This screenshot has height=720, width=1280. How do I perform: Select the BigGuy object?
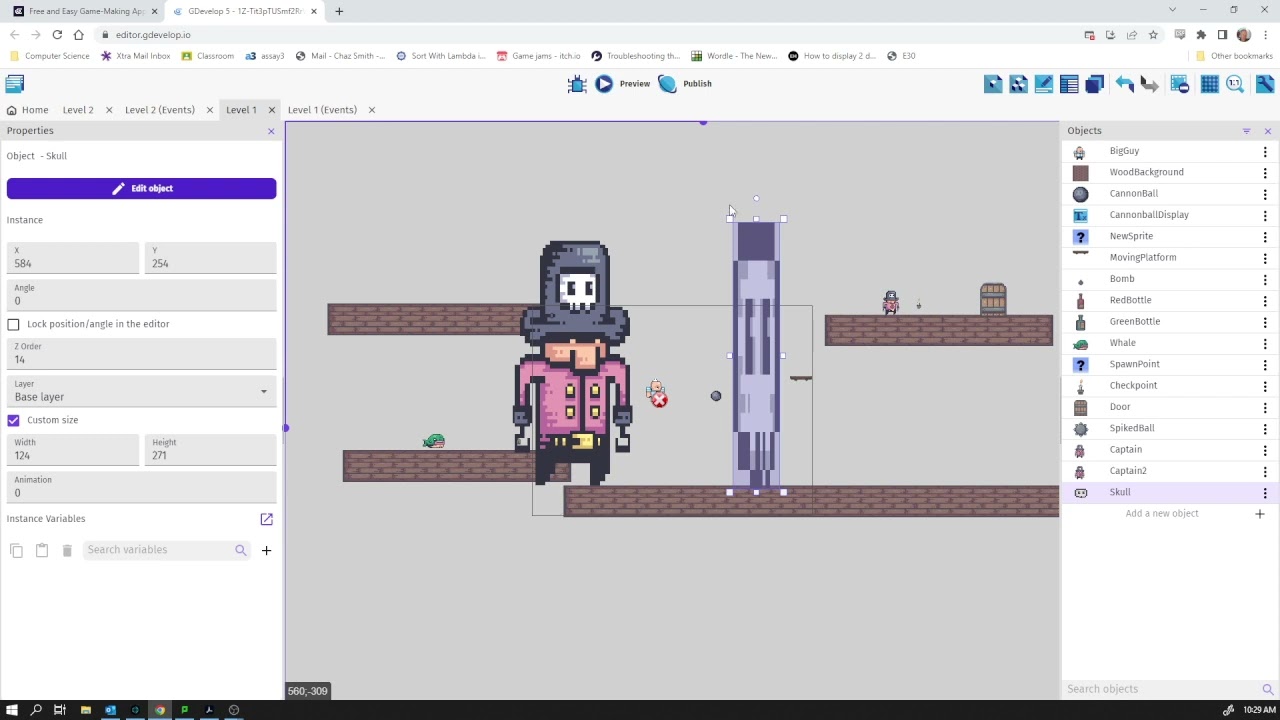click(x=1124, y=151)
